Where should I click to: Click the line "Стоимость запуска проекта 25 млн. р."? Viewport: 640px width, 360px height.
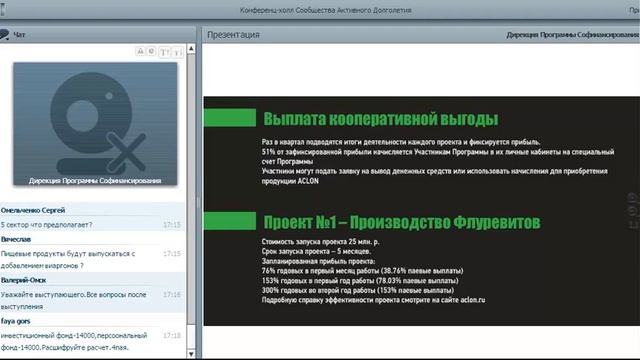click(320, 242)
